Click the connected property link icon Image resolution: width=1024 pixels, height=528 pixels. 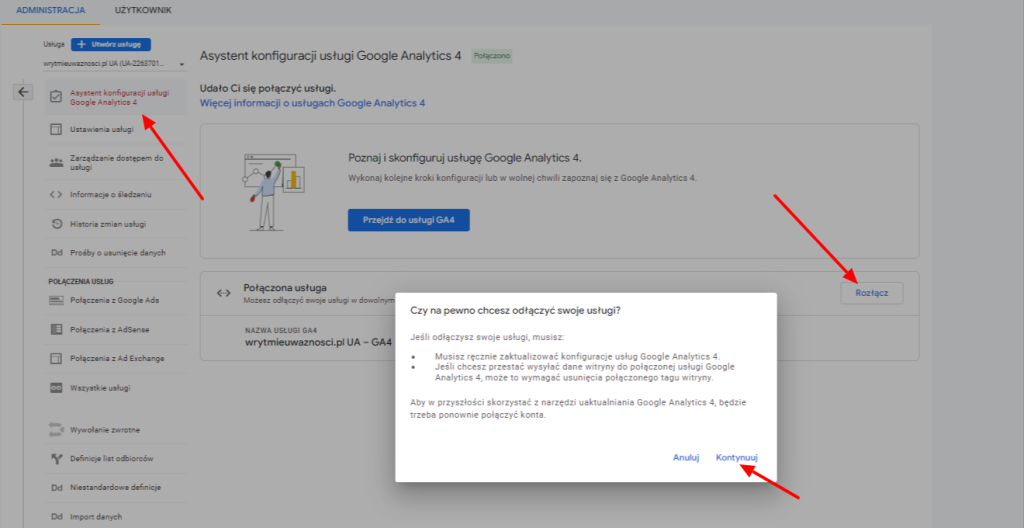click(x=223, y=292)
